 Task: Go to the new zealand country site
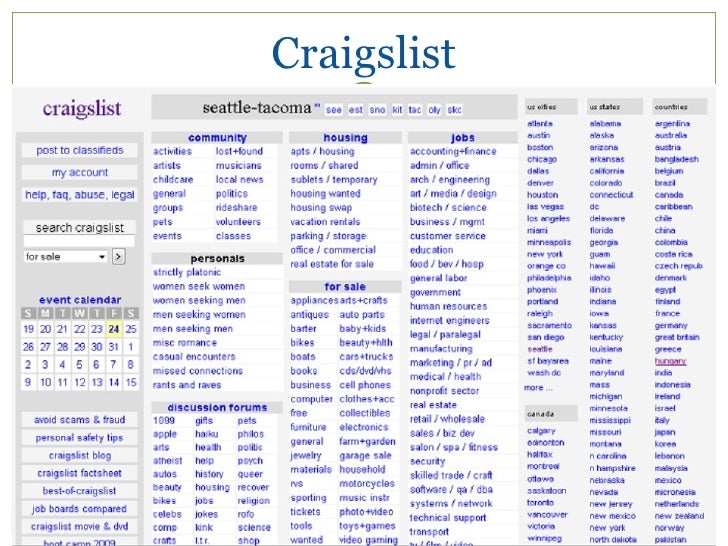point(679,516)
